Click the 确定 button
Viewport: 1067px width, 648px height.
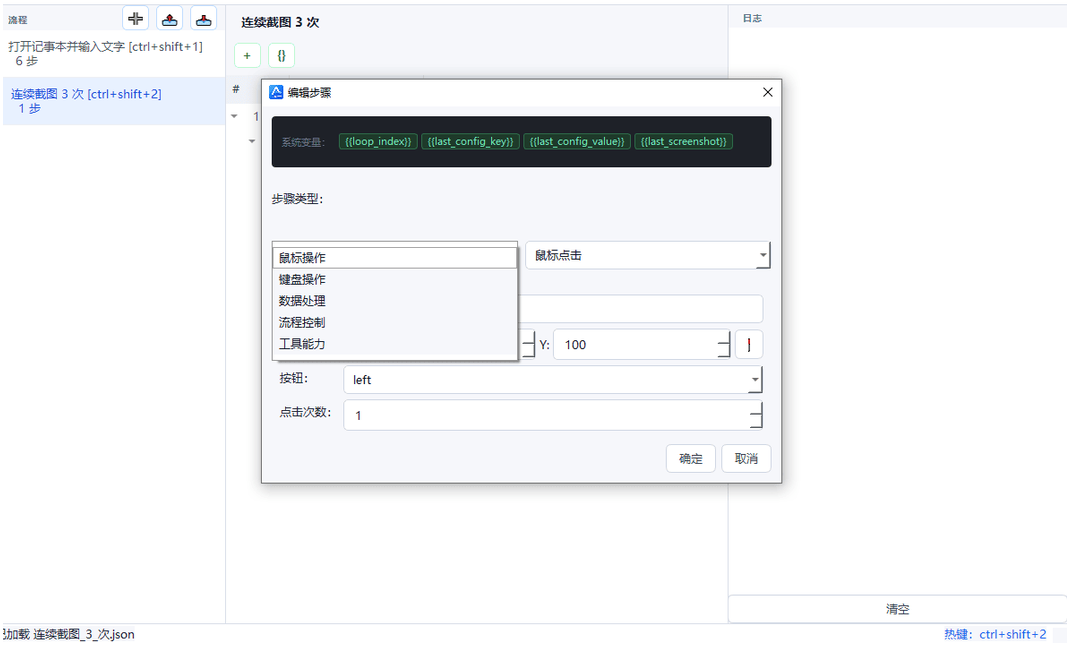[691, 458]
